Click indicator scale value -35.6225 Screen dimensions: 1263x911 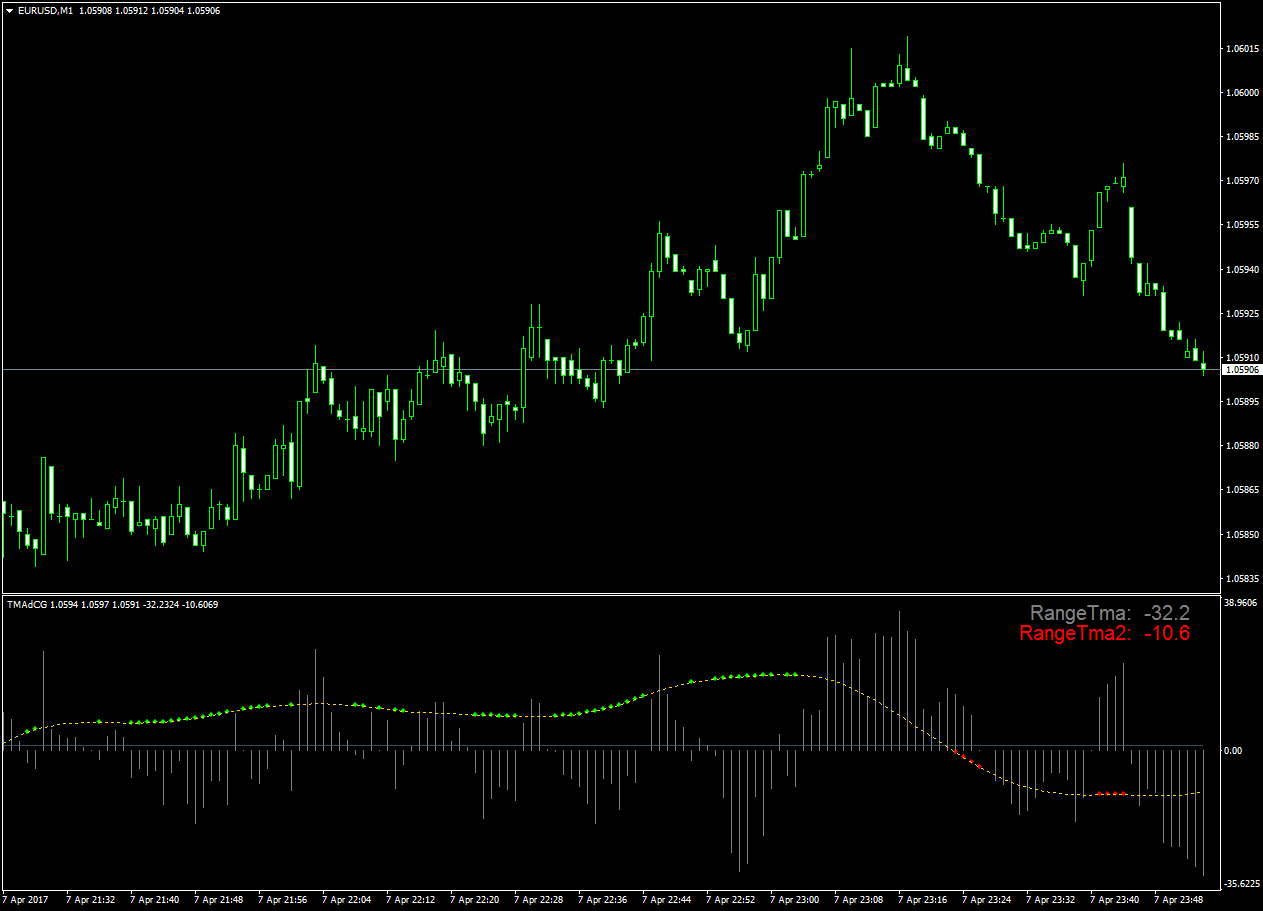(x=1242, y=884)
